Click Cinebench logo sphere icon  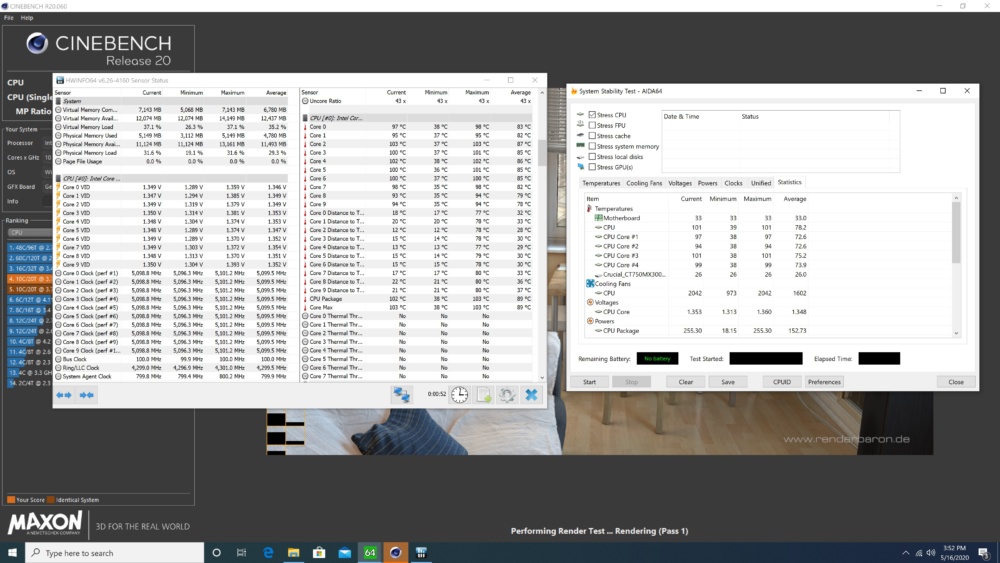click(x=37, y=43)
